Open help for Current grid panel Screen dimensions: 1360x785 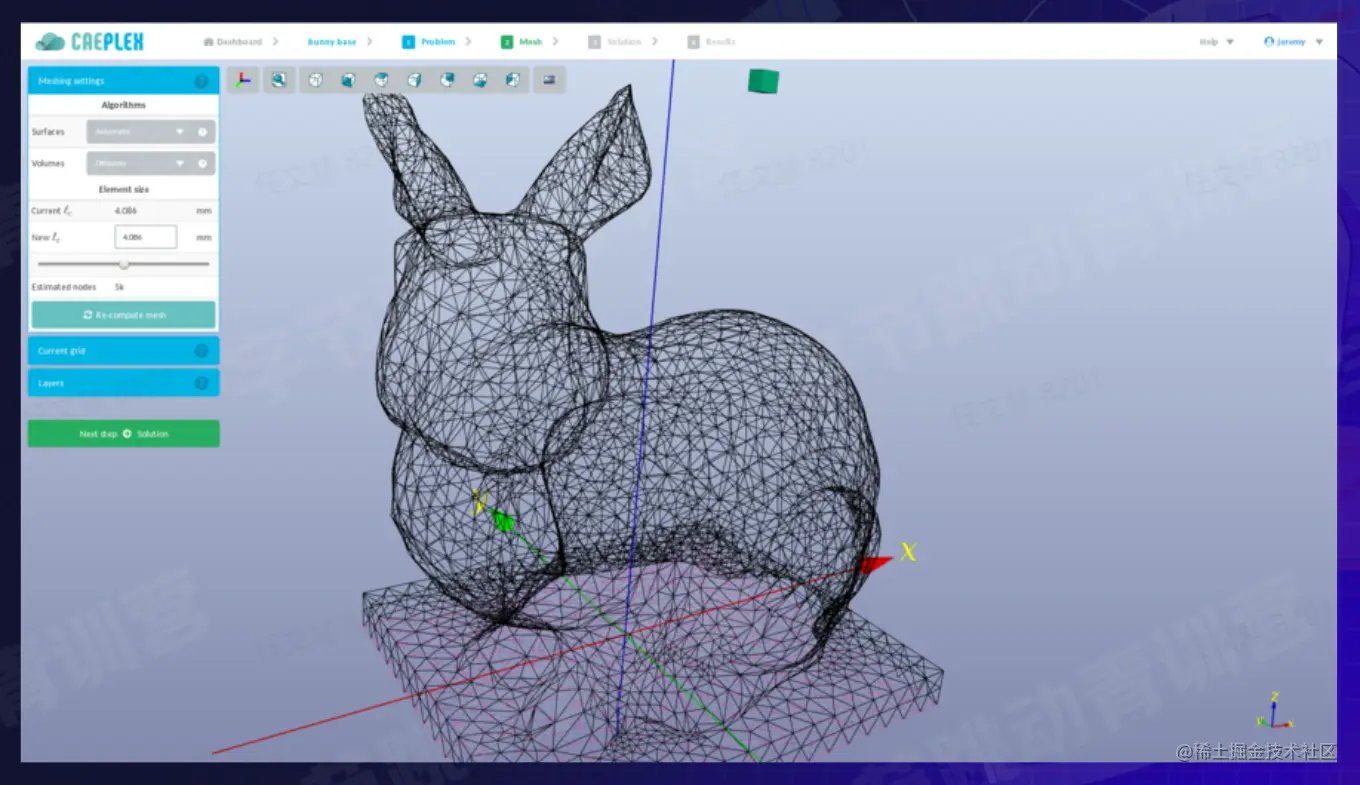click(201, 351)
